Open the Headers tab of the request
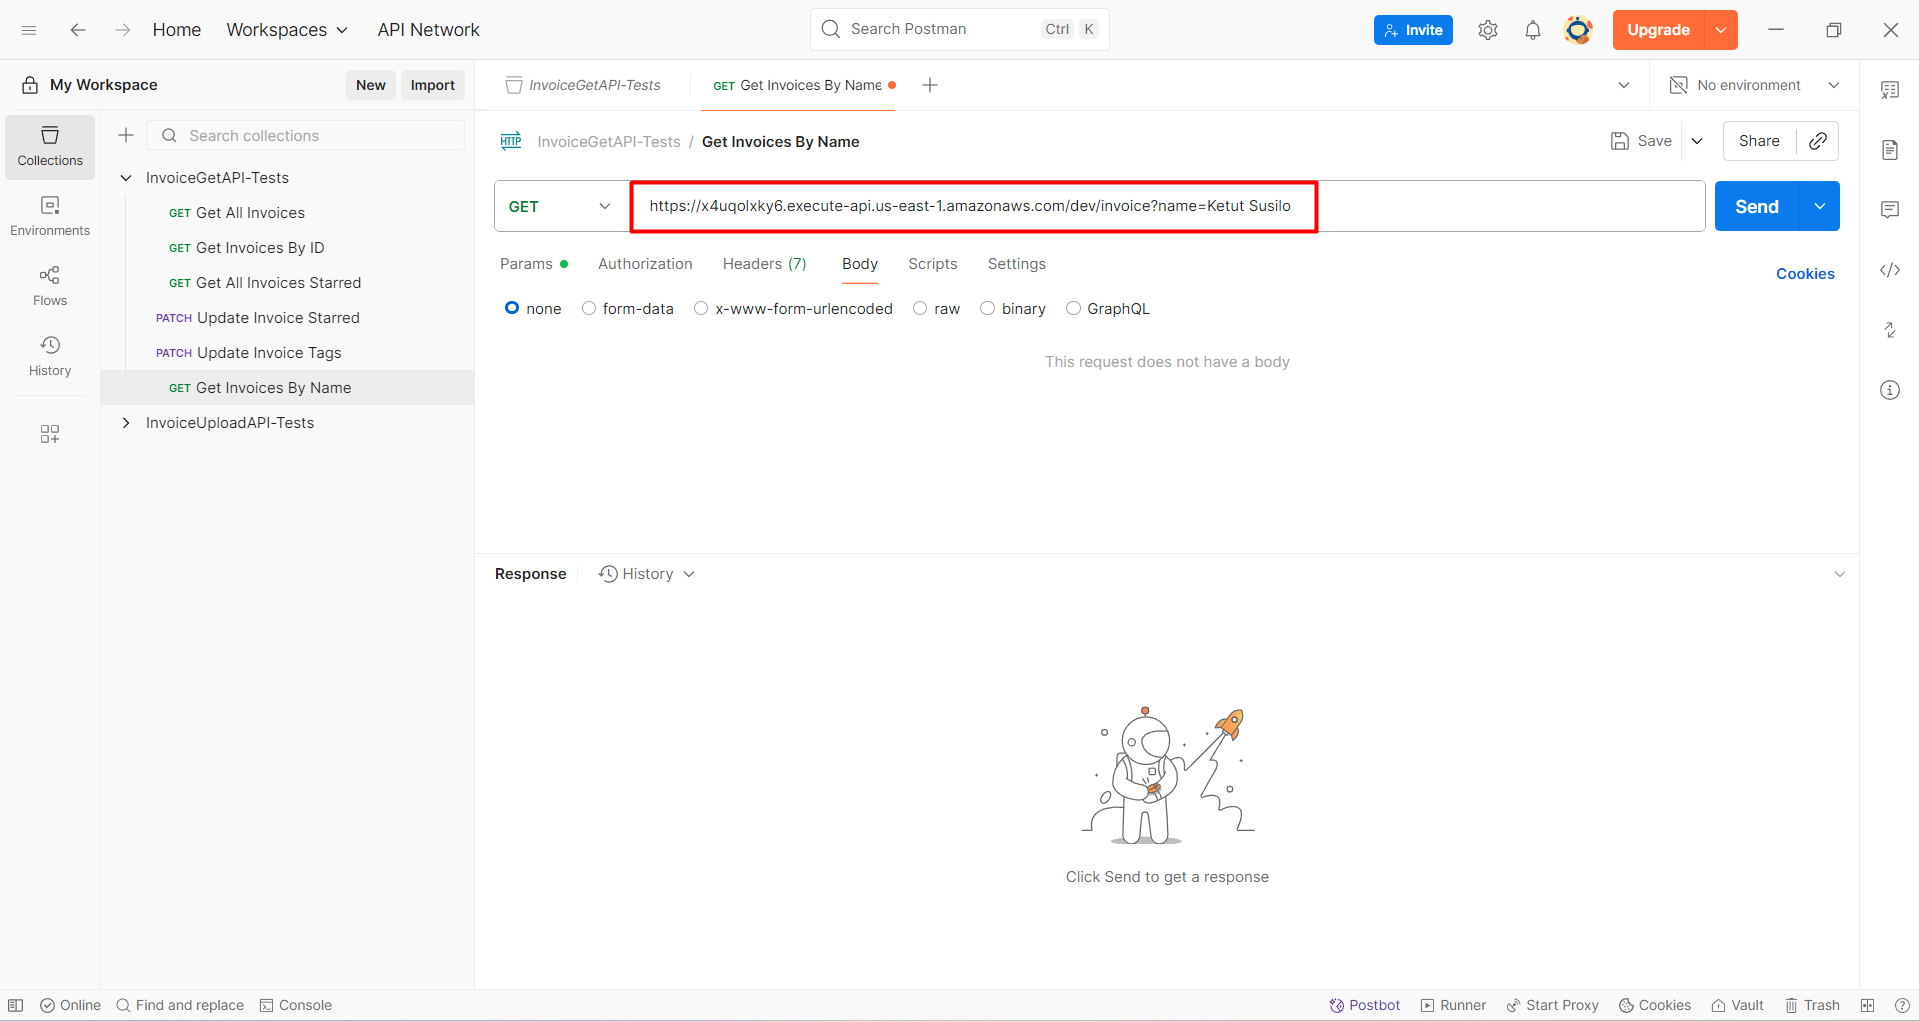 click(764, 264)
